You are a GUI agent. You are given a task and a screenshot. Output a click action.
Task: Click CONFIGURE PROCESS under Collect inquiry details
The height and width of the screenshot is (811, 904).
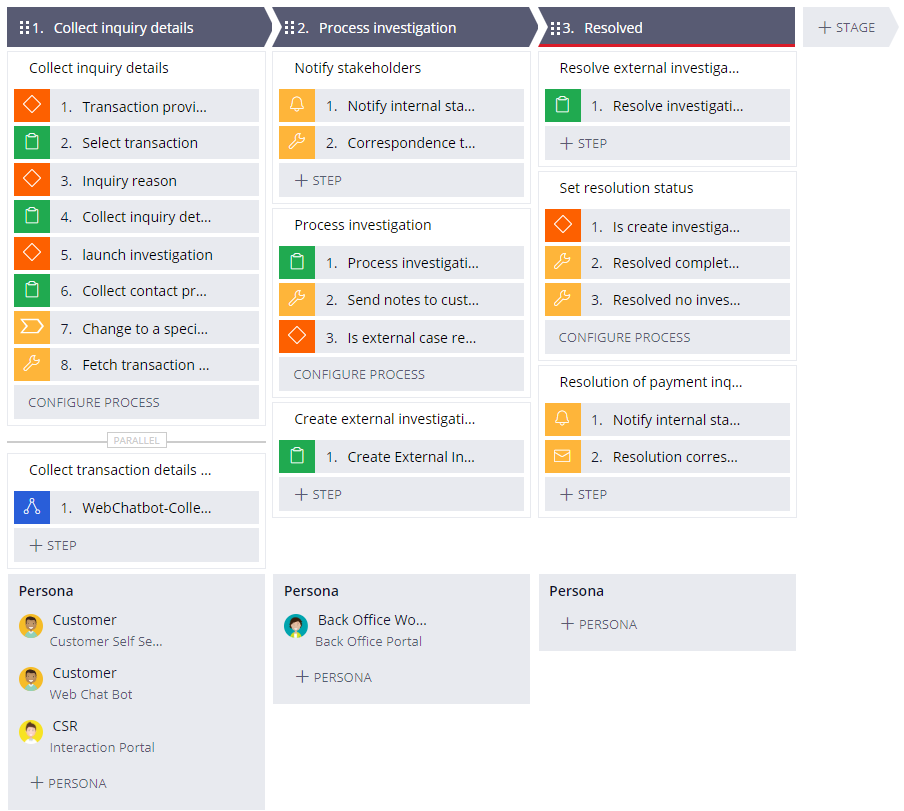(x=94, y=402)
